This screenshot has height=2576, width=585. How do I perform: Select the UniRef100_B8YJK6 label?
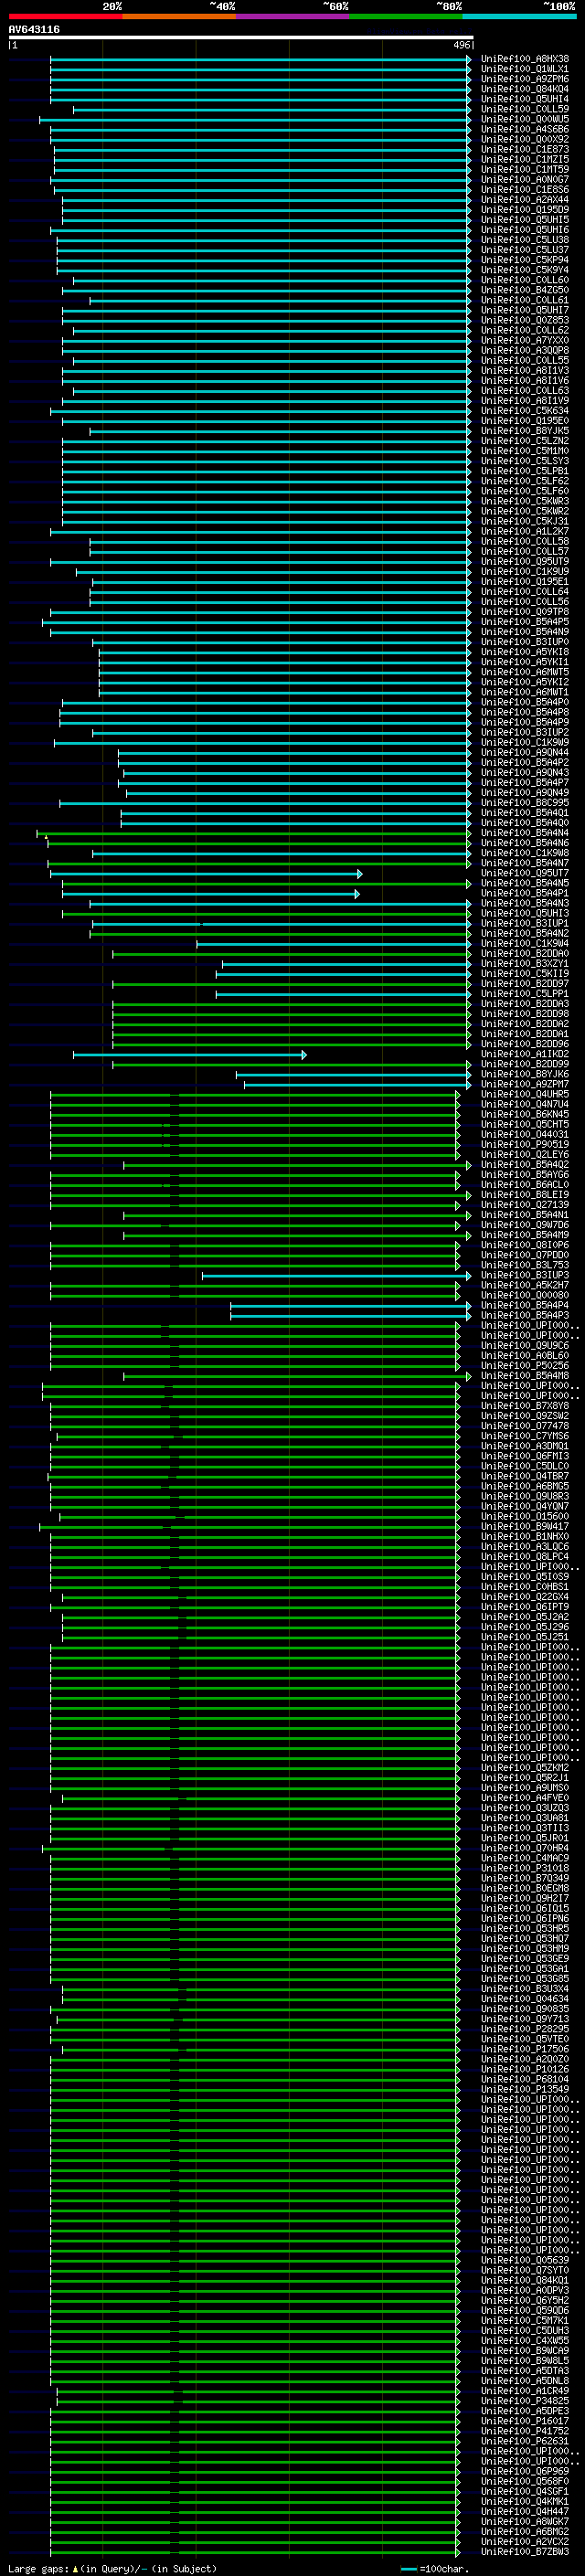point(524,1074)
